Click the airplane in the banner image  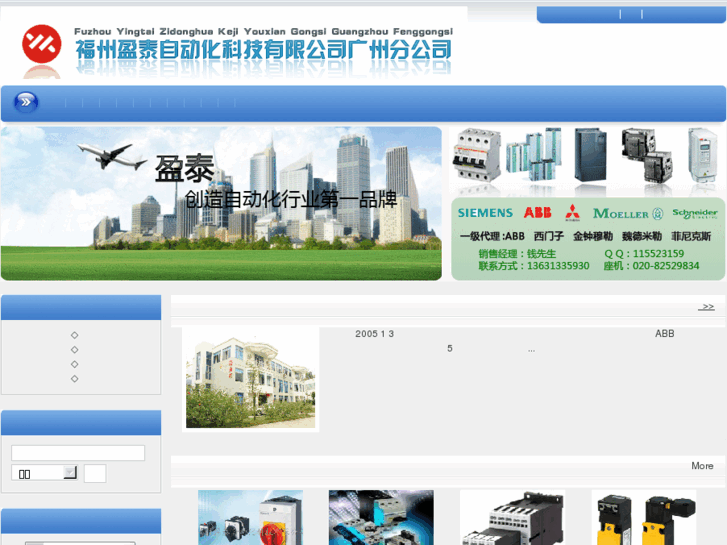point(112,156)
